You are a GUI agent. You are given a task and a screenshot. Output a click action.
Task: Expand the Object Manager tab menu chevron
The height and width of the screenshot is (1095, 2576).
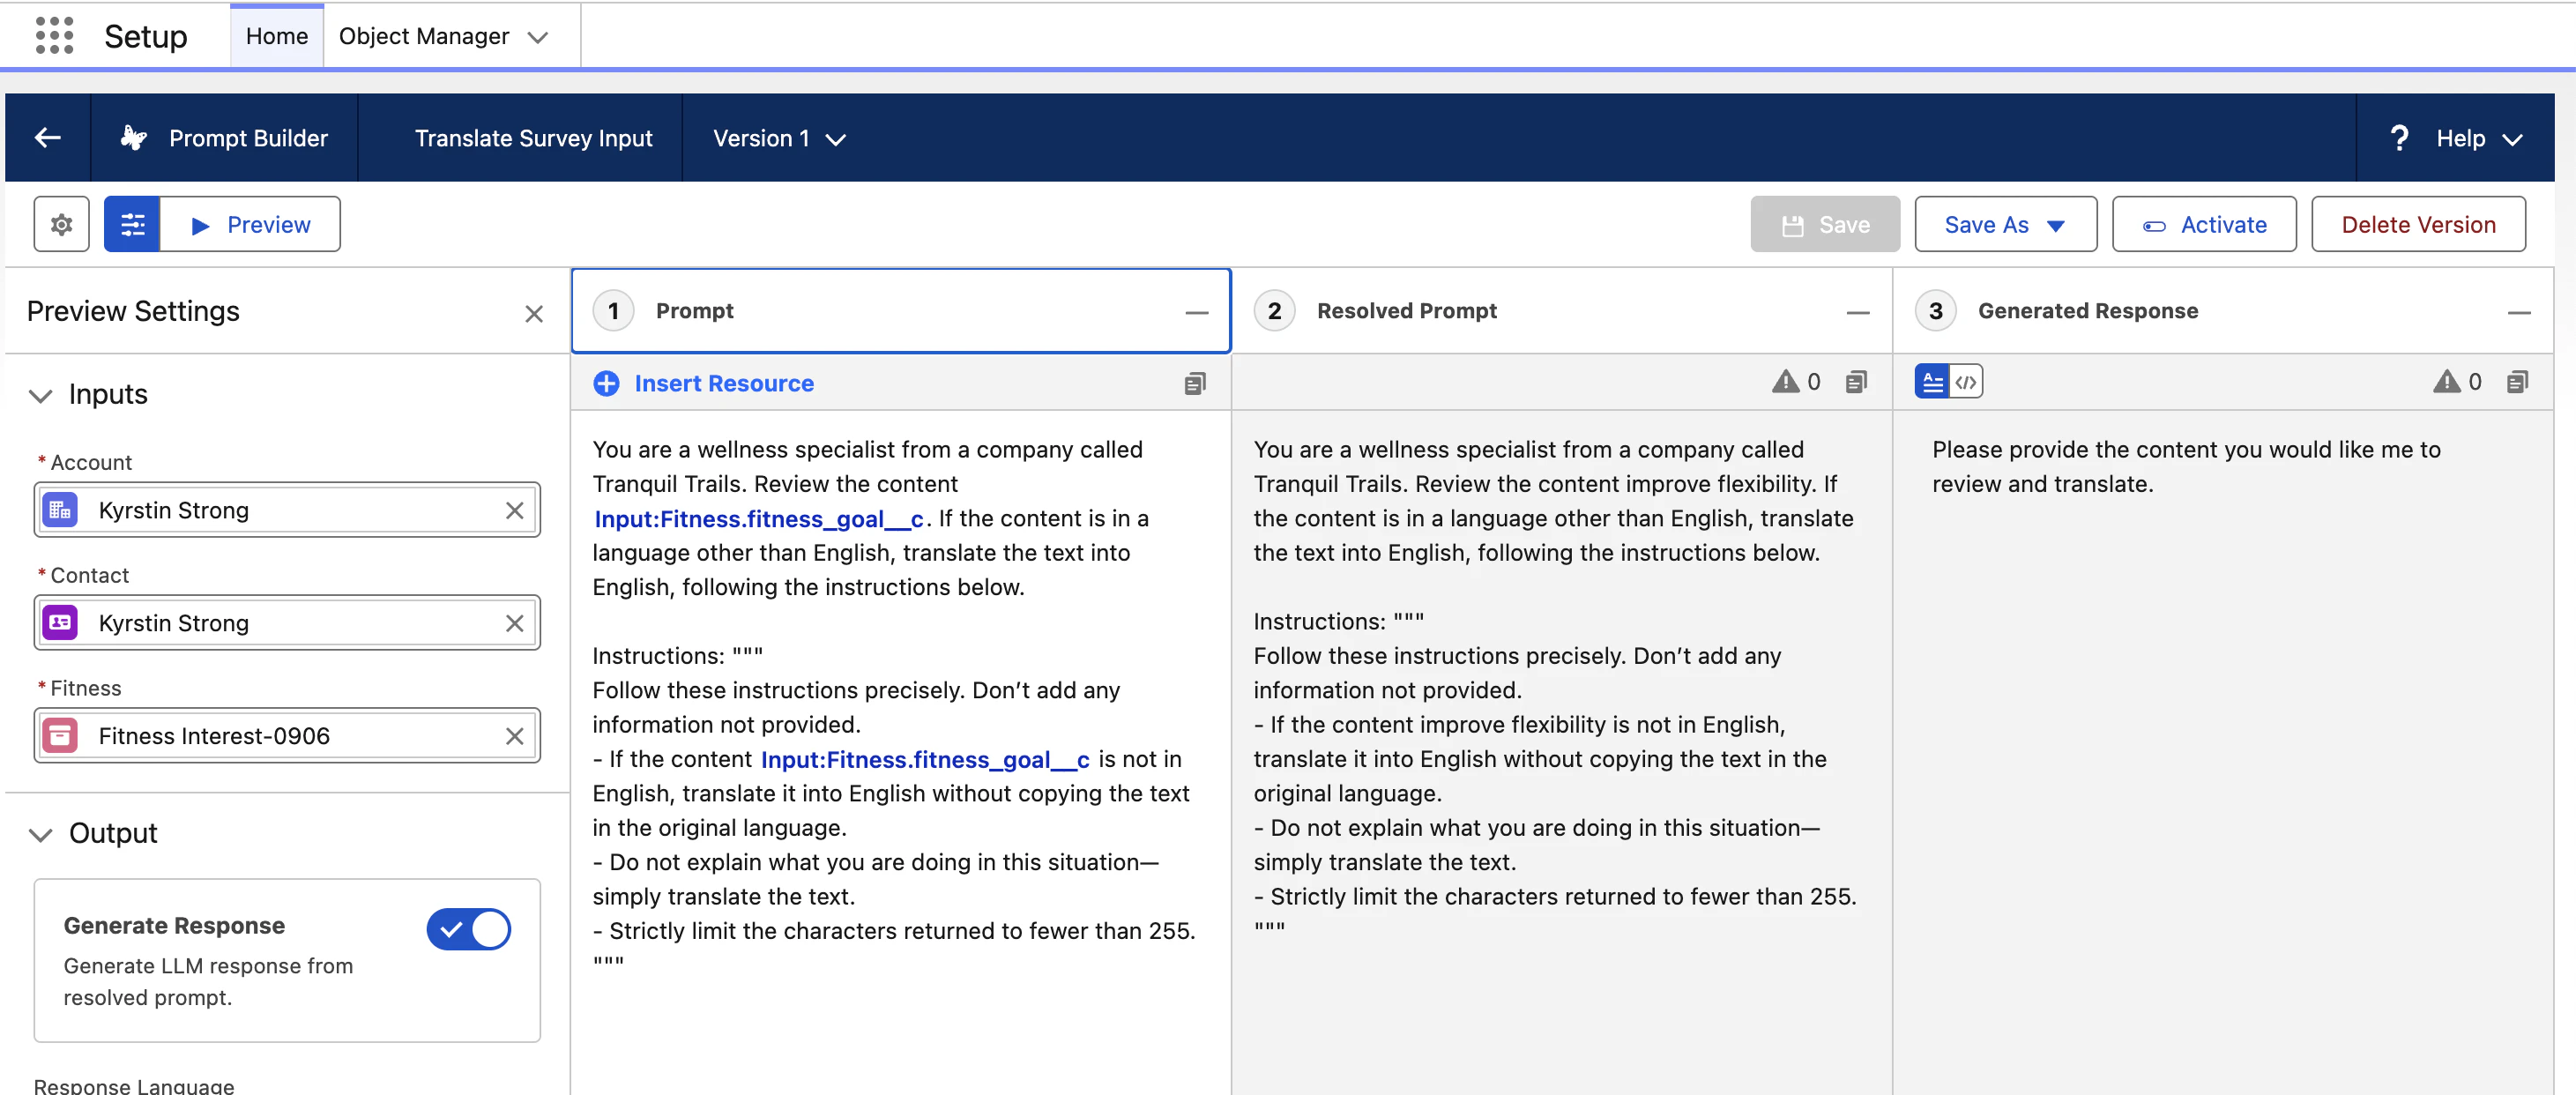538,37
